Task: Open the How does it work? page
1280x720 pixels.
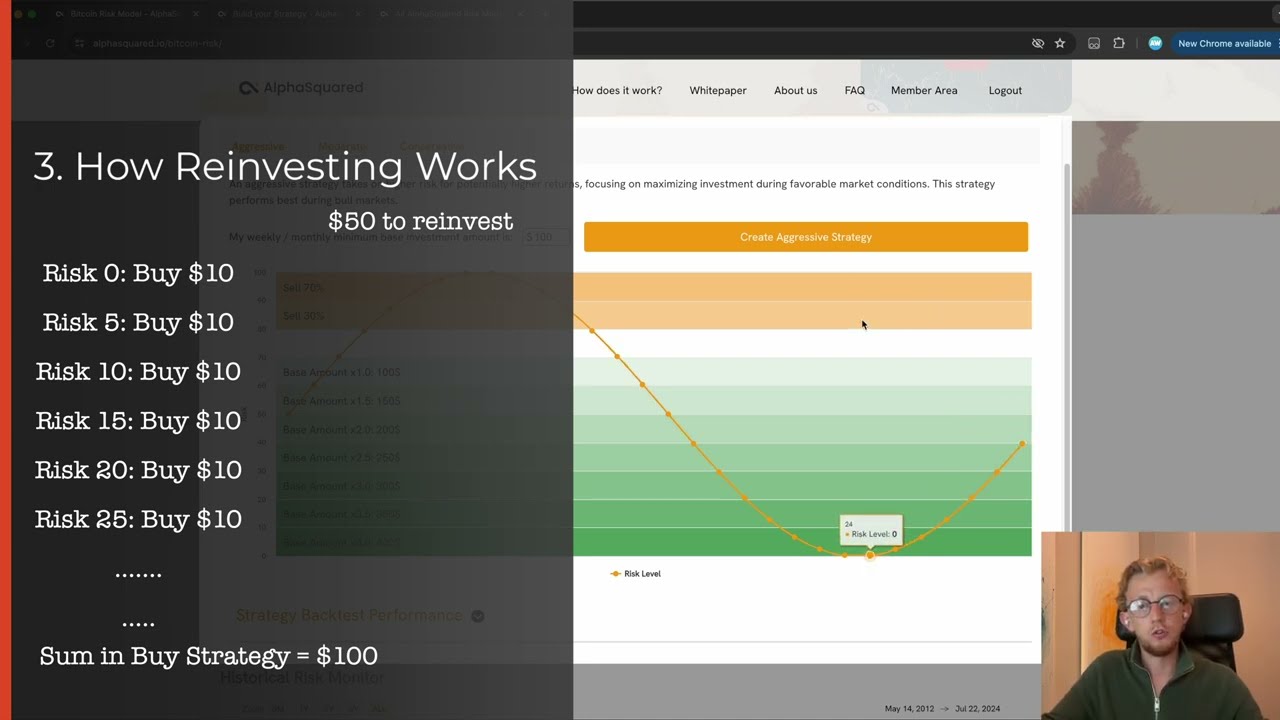Action: click(x=616, y=90)
